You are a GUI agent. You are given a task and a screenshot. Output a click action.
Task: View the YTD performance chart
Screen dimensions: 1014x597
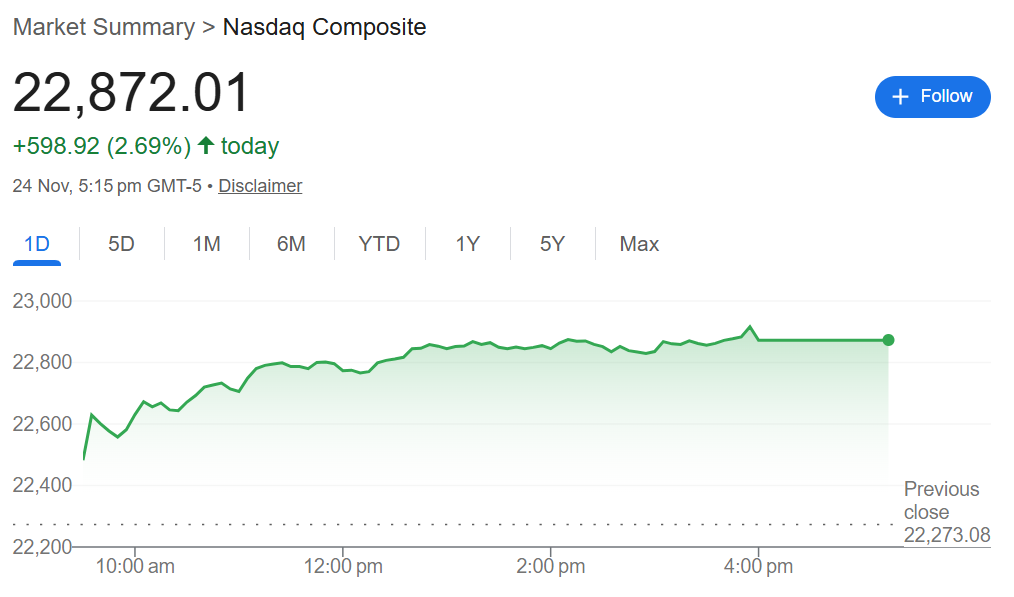tap(379, 243)
